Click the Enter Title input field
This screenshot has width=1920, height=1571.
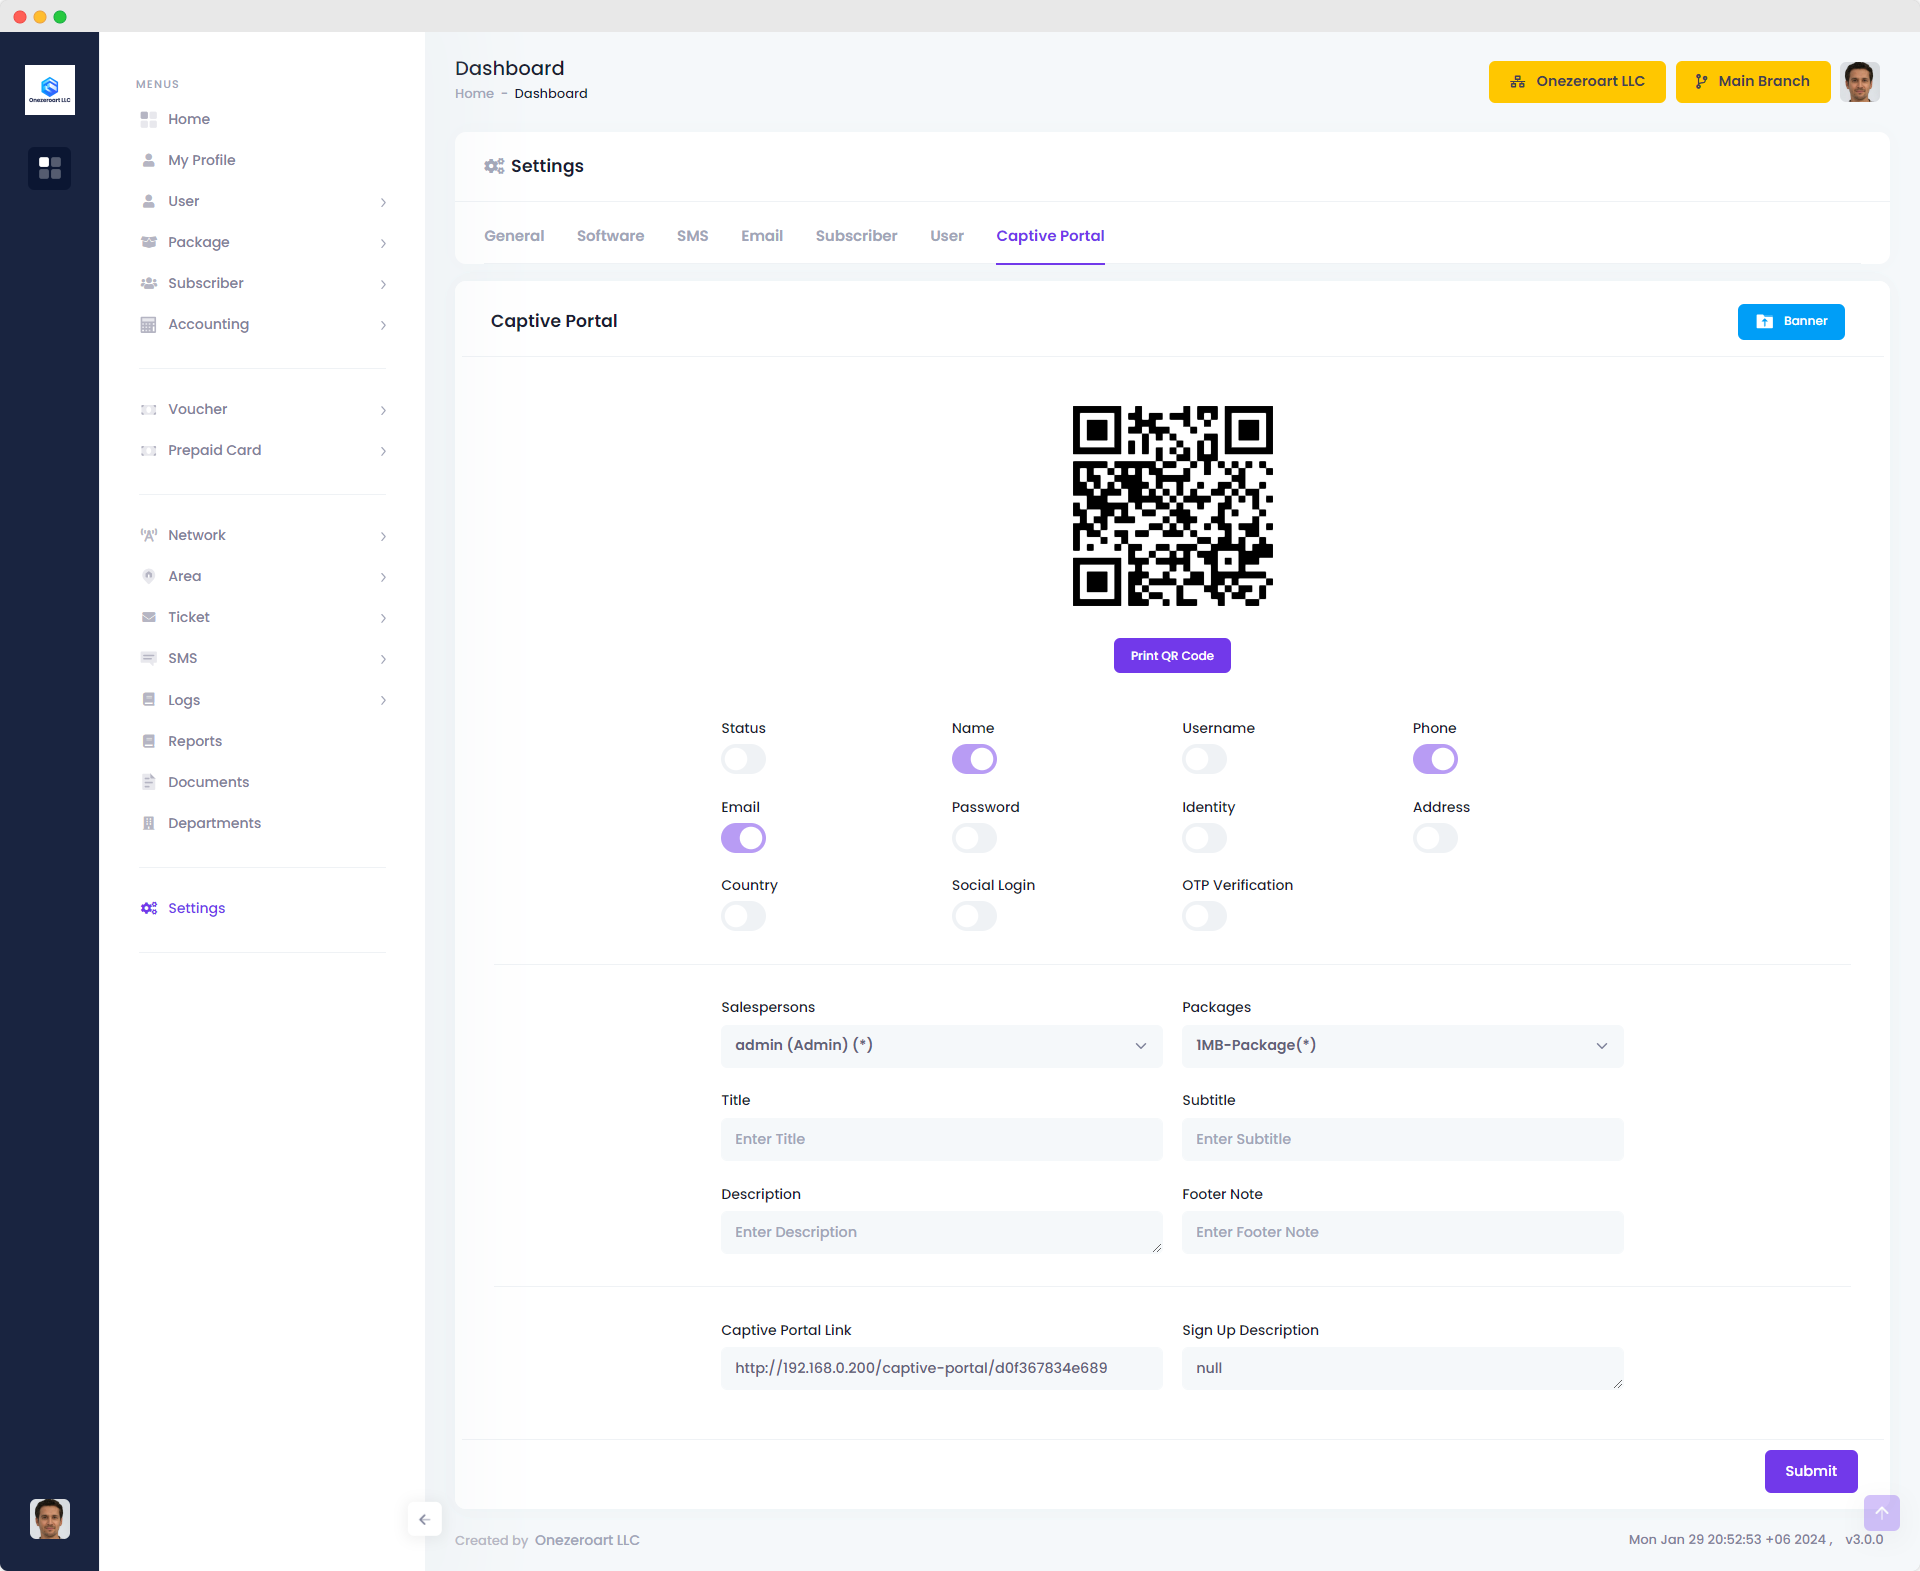coord(941,1139)
